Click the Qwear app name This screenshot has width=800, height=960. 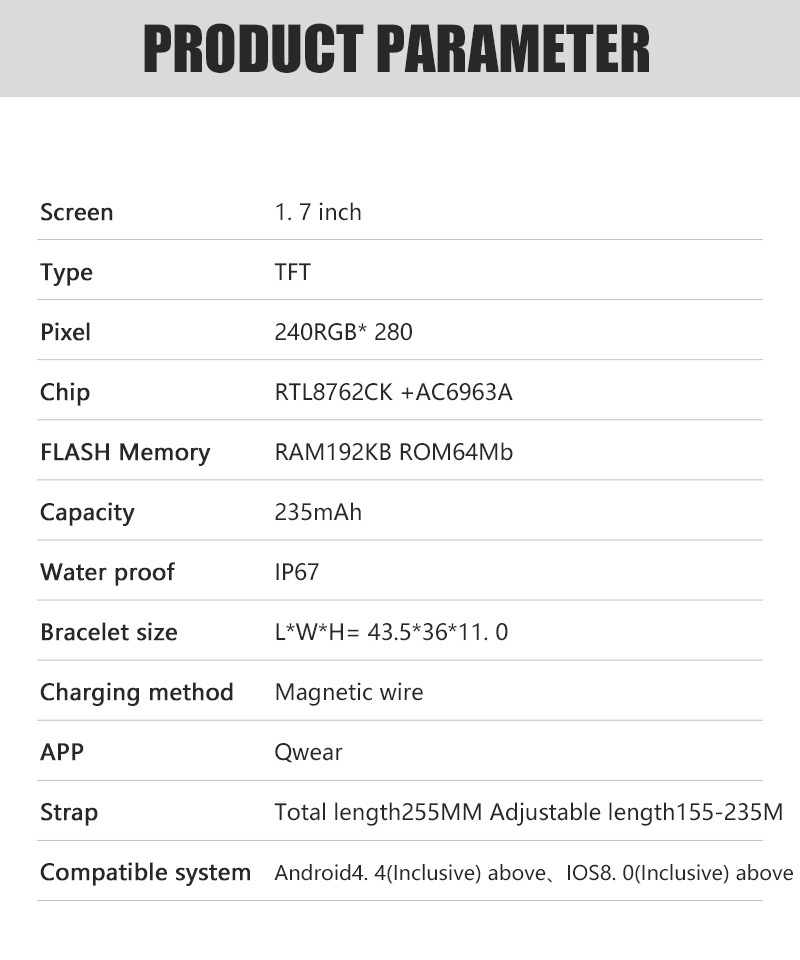point(308,752)
